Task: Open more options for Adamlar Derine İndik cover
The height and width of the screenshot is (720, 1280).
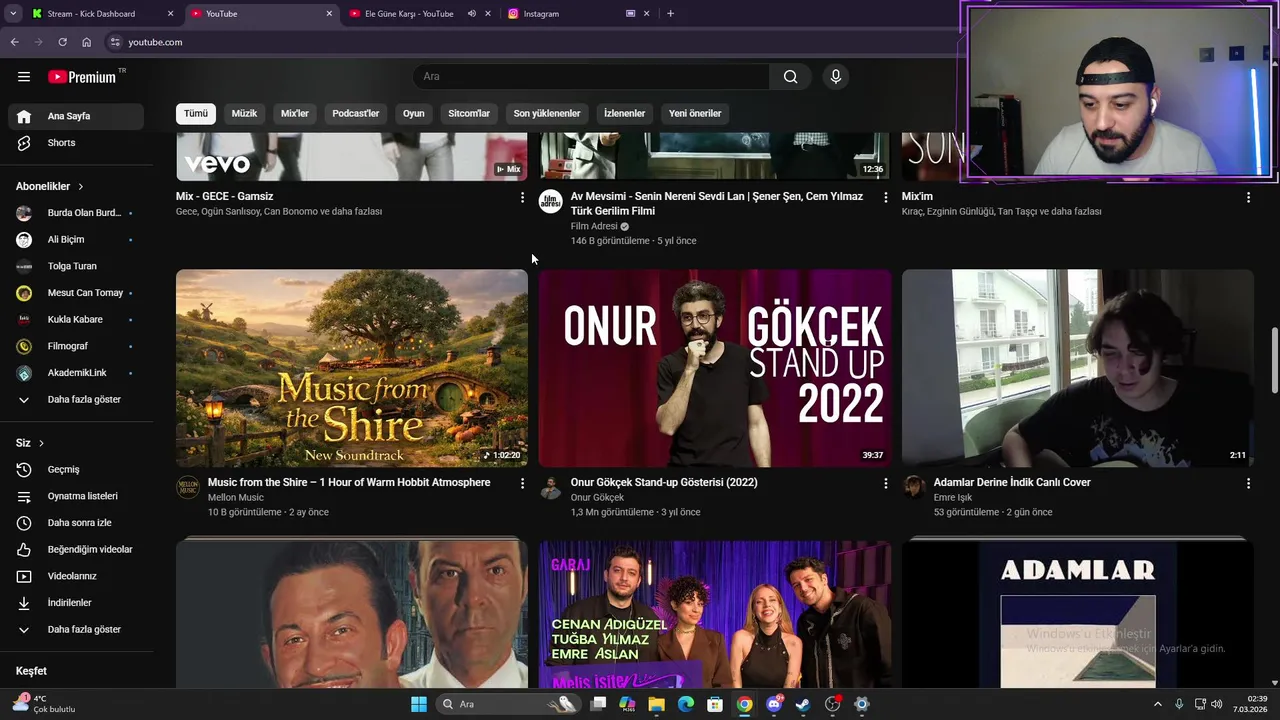Action: [x=1248, y=484]
